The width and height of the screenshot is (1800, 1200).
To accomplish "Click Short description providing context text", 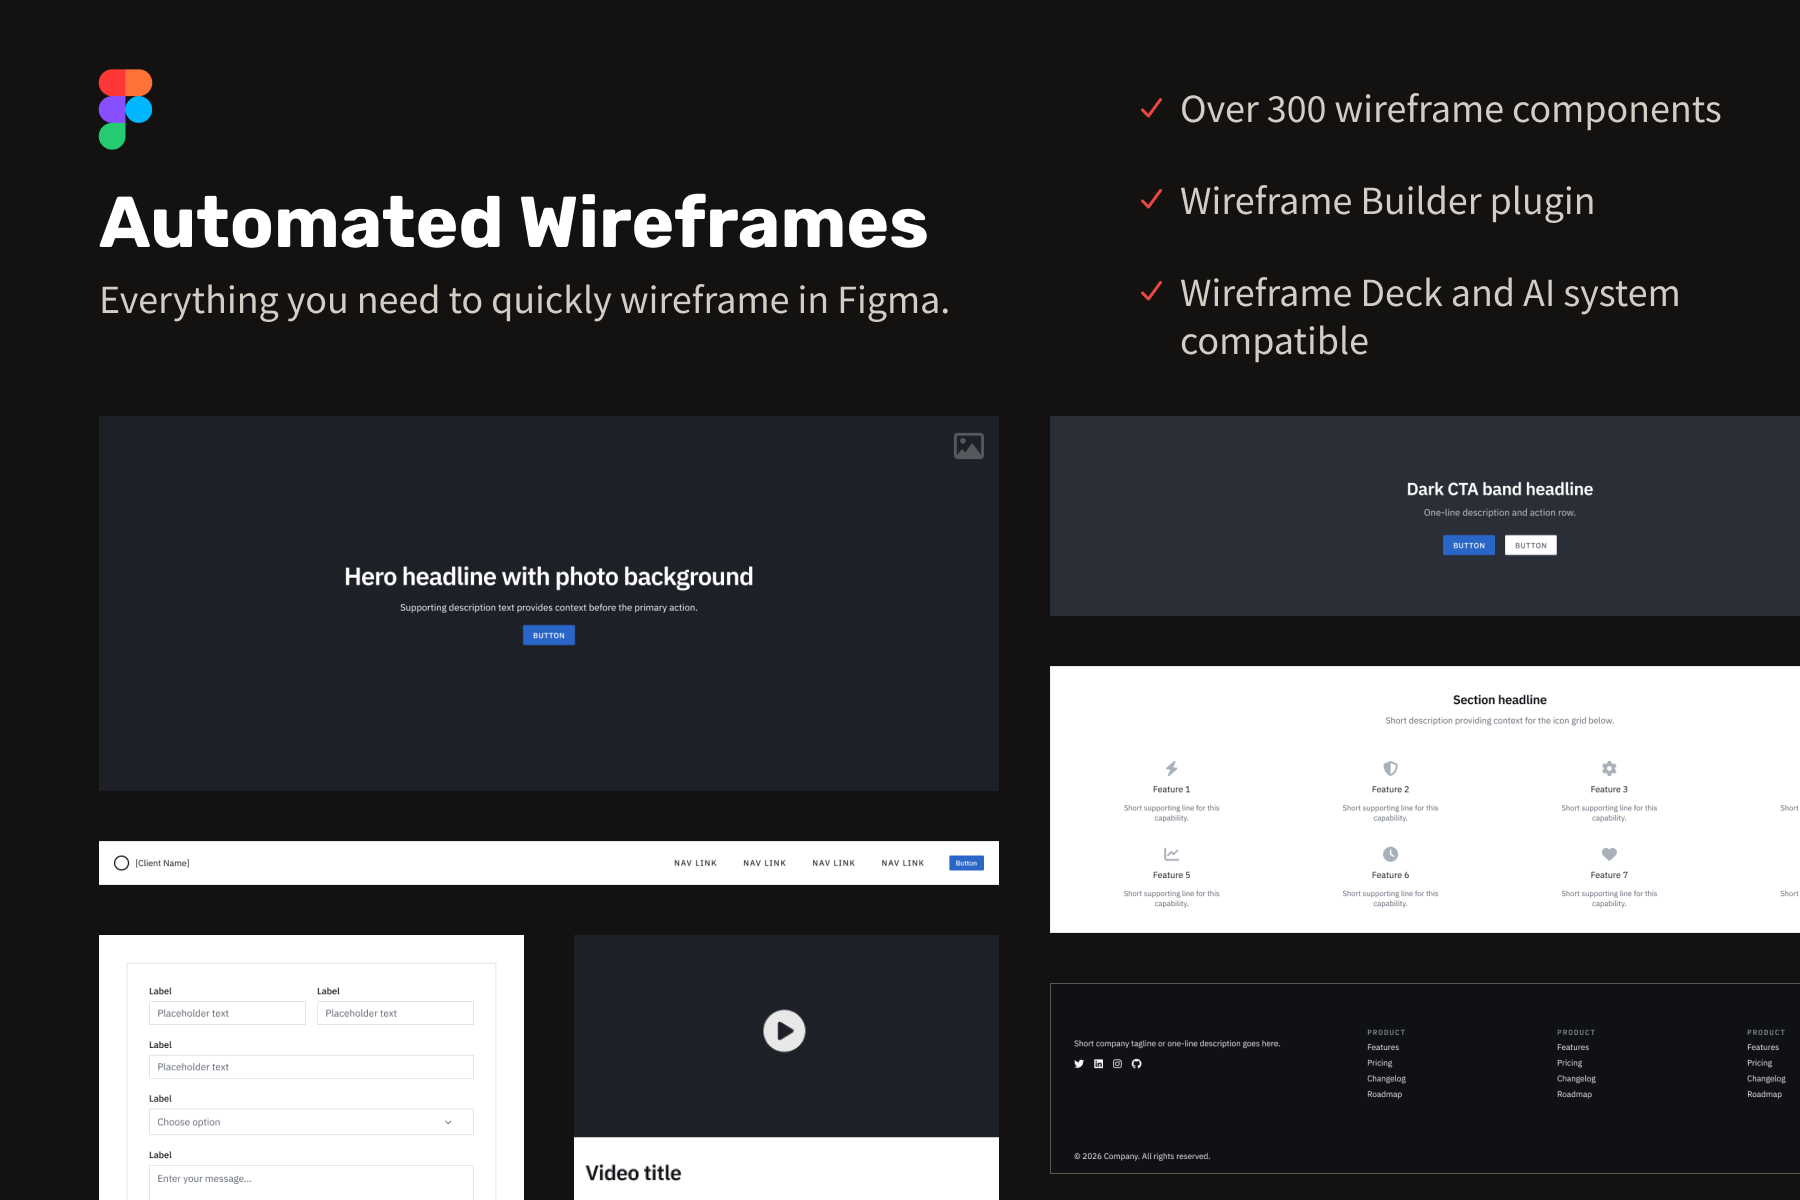I will click(1500, 721).
